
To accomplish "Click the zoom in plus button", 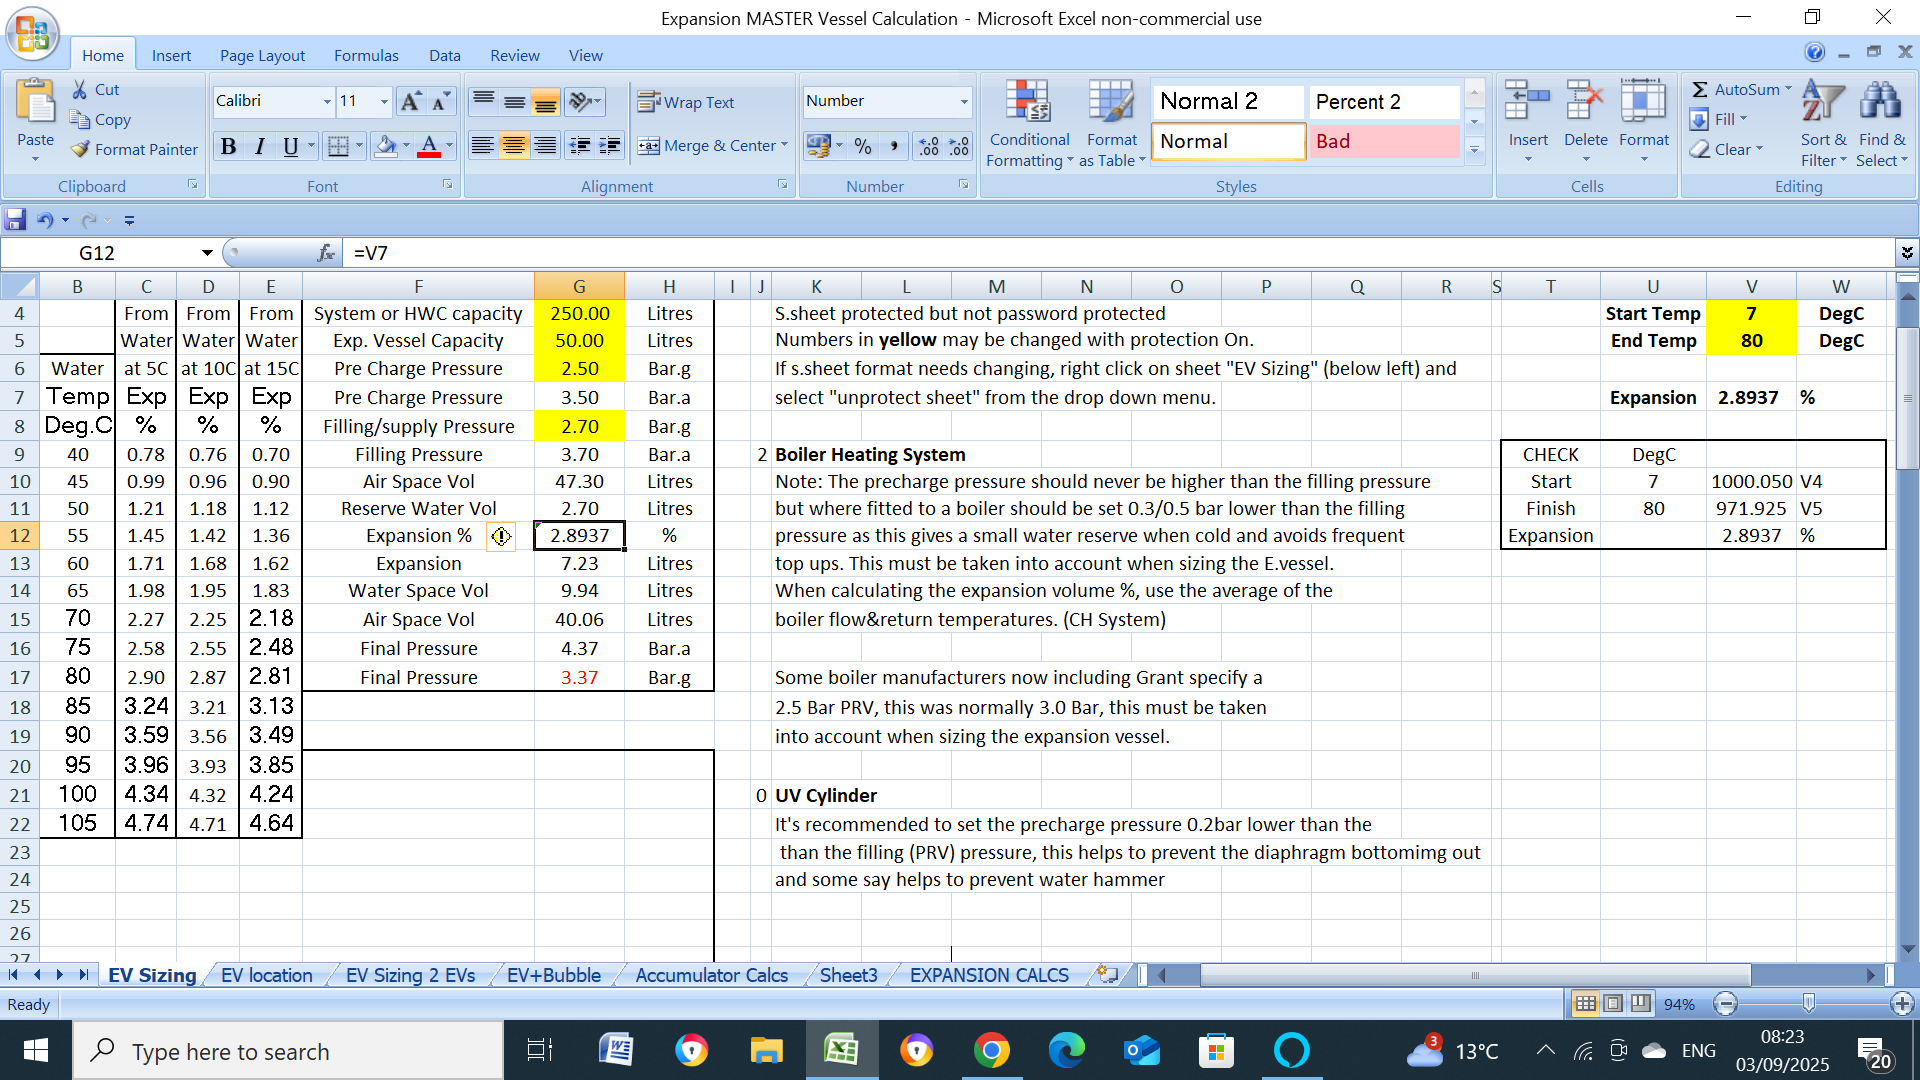I will 1902,1004.
